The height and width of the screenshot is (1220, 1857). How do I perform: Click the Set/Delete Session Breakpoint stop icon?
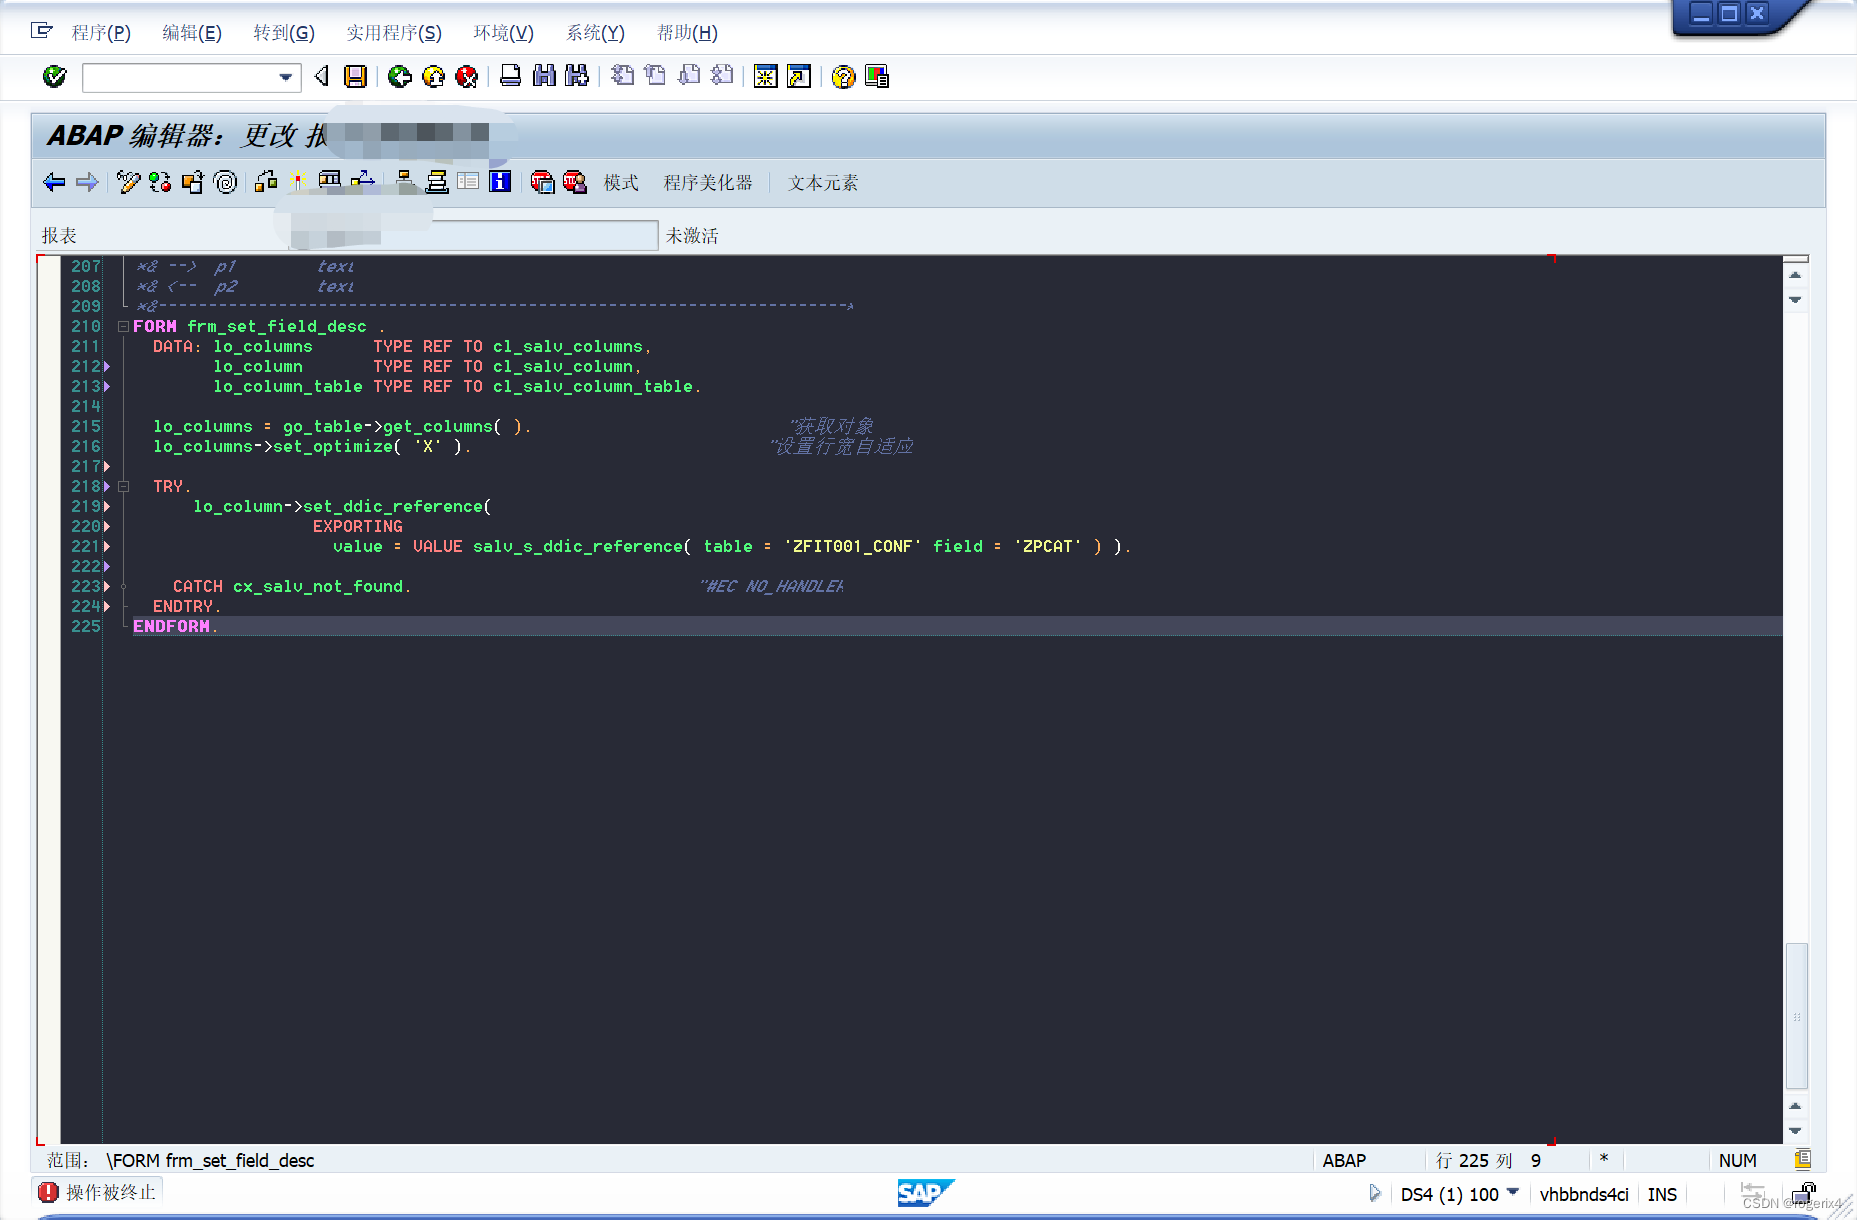(x=543, y=182)
